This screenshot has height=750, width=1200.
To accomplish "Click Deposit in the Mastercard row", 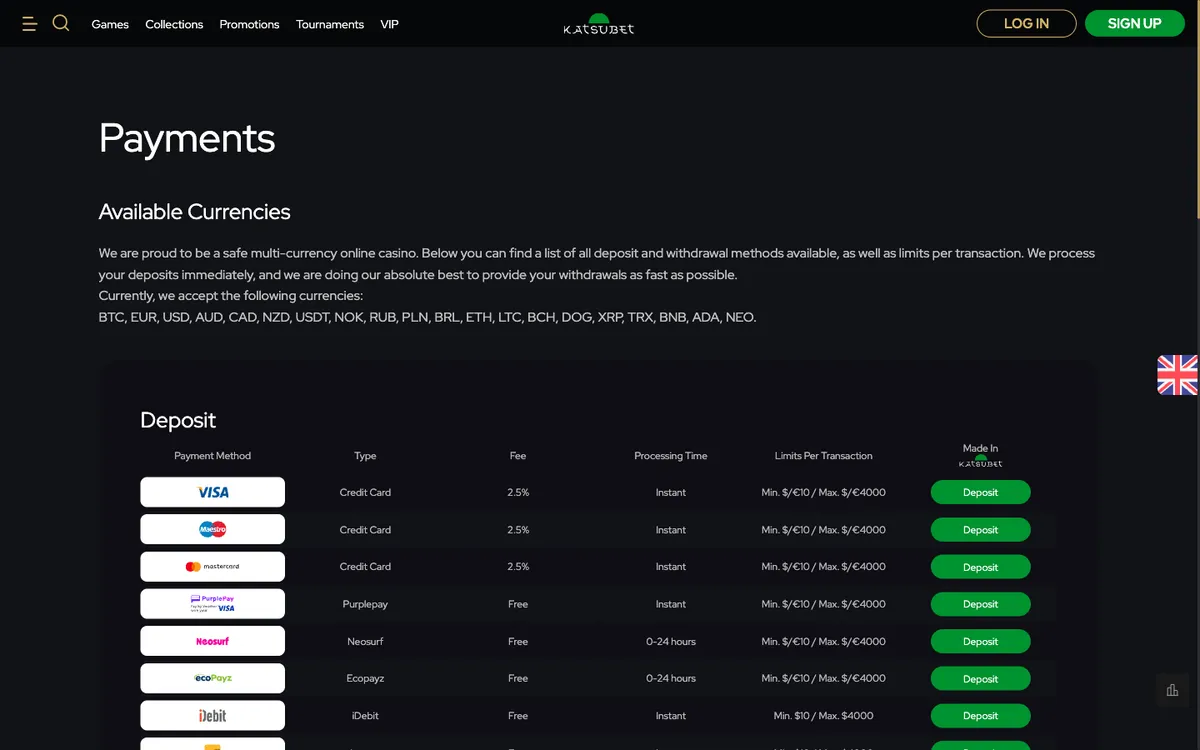I will (981, 567).
